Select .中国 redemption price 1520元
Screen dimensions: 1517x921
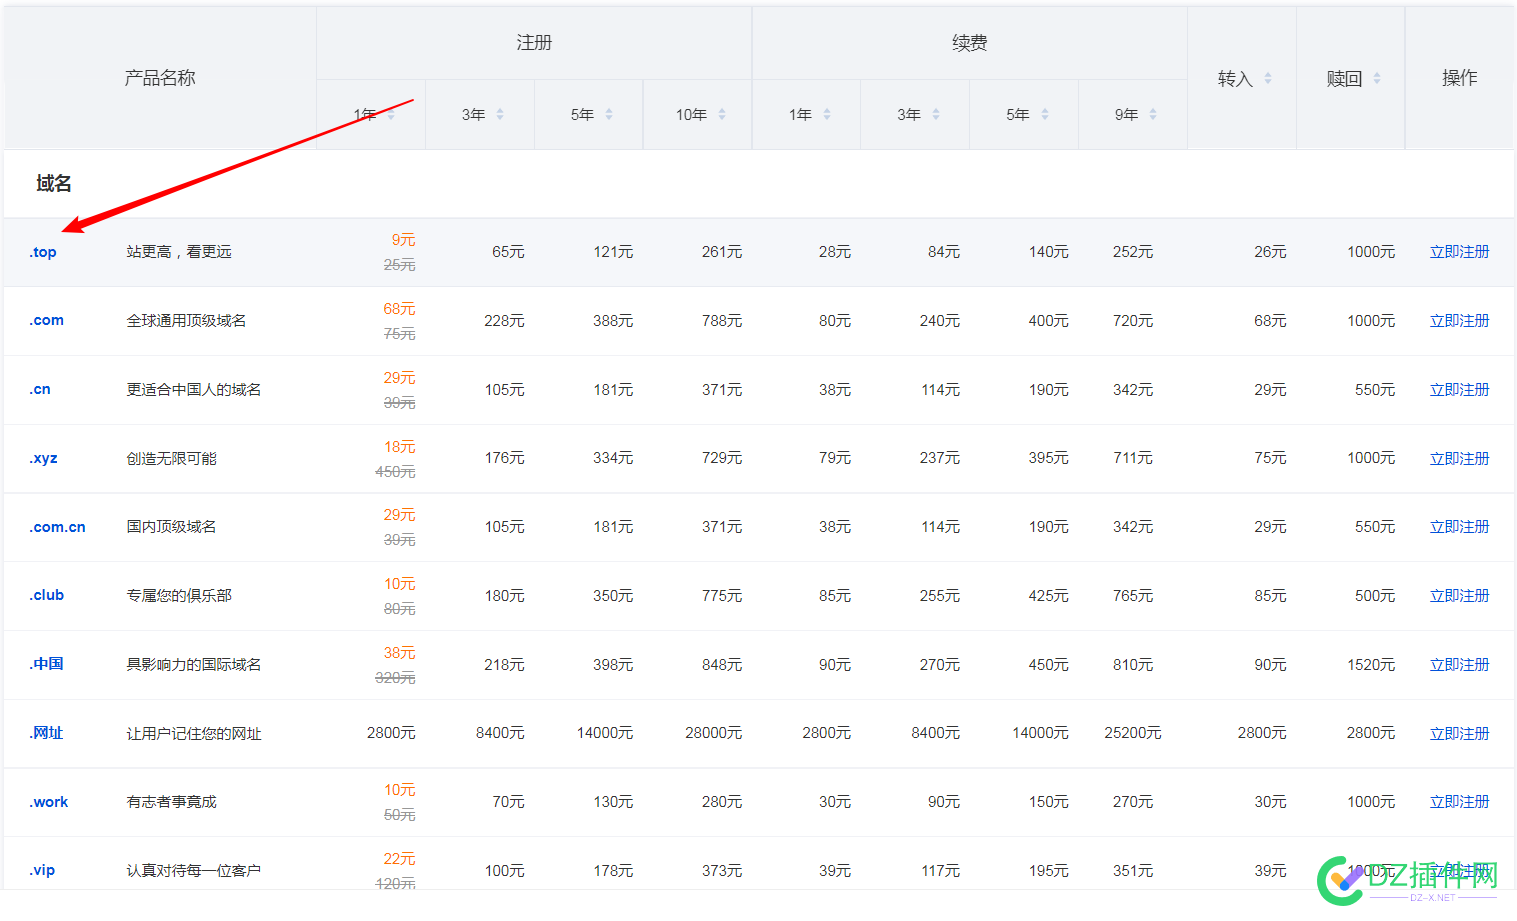click(1370, 665)
